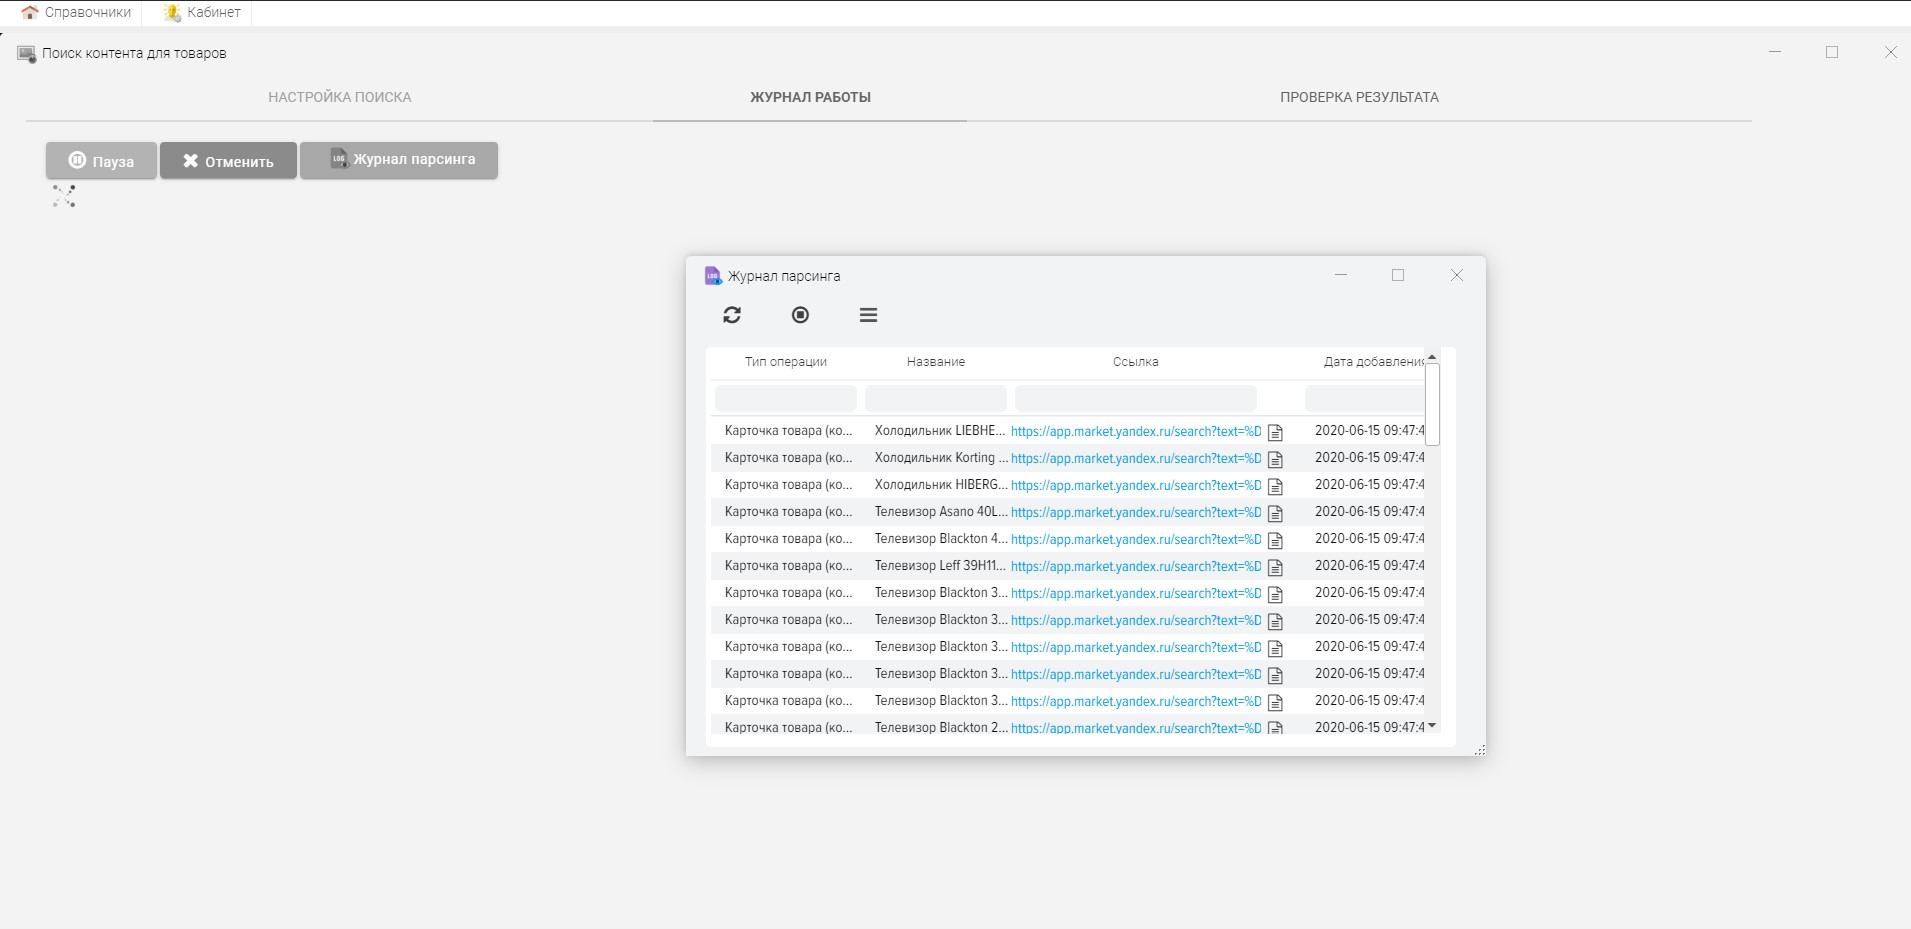Select the Телевизор Blackton 2... name cell
Image resolution: width=1911 pixels, height=929 pixels.
(x=940, y=728)
